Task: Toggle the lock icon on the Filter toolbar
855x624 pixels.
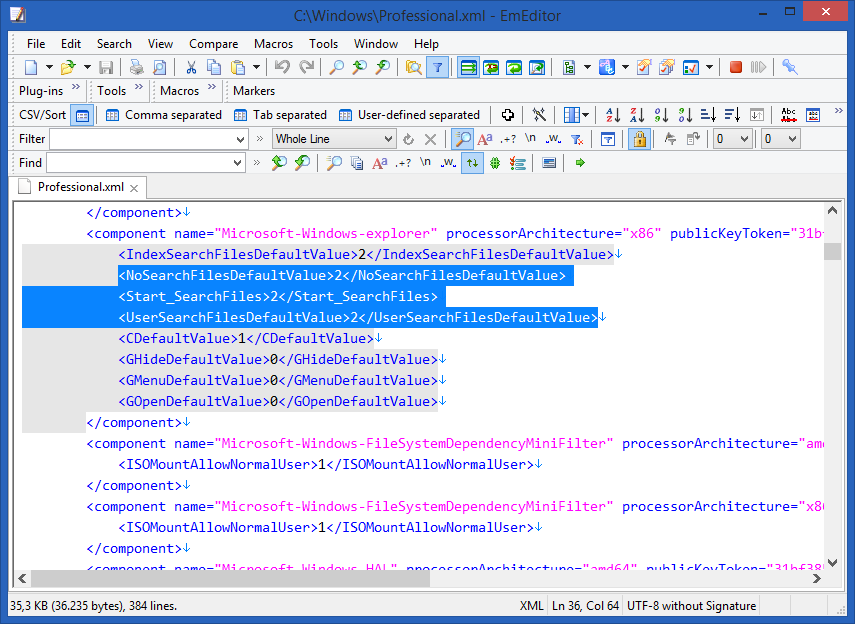Action: (639, 138)
